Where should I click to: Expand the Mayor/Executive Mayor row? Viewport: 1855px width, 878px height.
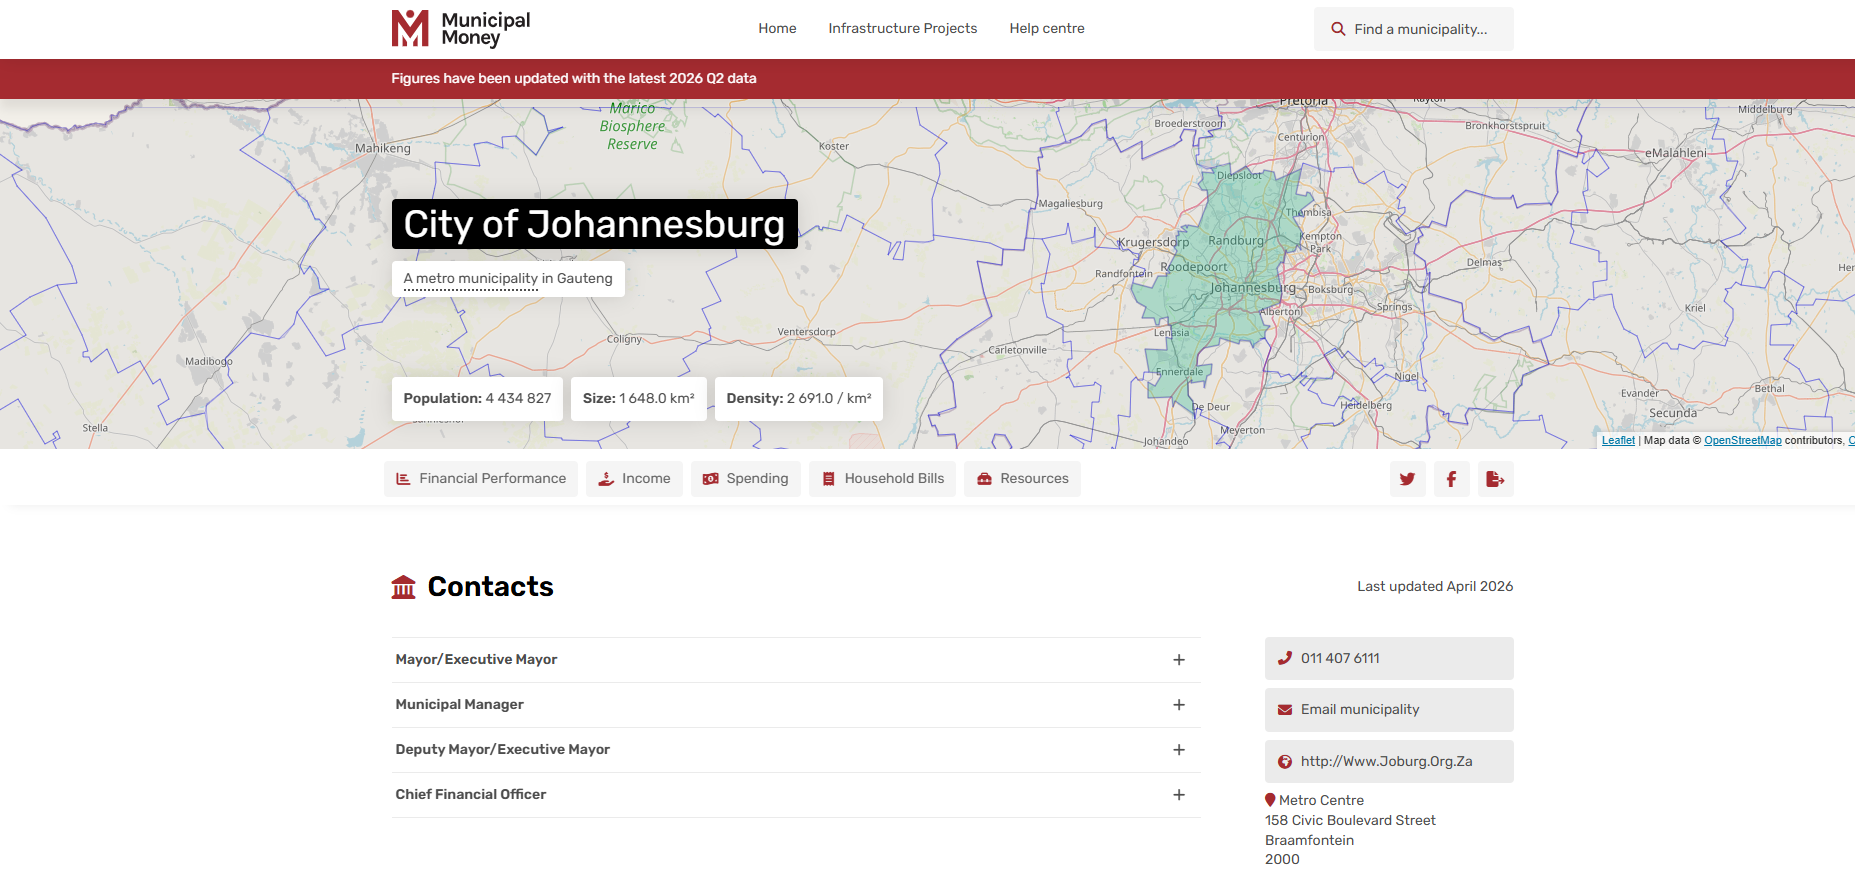click(796, 660)
